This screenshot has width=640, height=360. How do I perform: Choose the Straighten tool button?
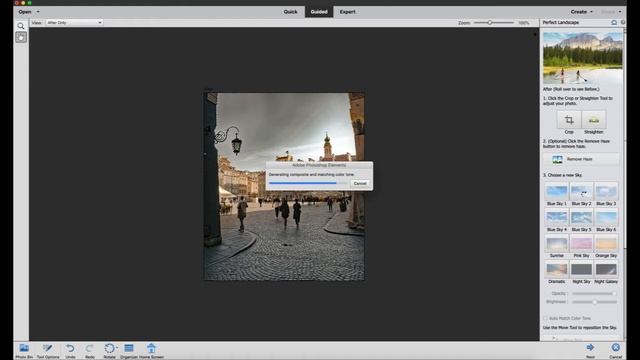(x=594, y=120)
